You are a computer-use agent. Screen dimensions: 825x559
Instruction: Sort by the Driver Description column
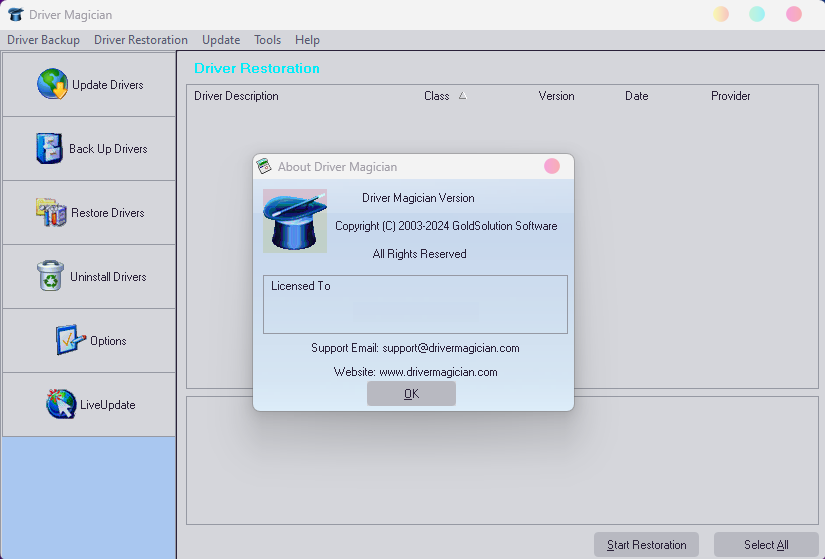pos(236,96)
